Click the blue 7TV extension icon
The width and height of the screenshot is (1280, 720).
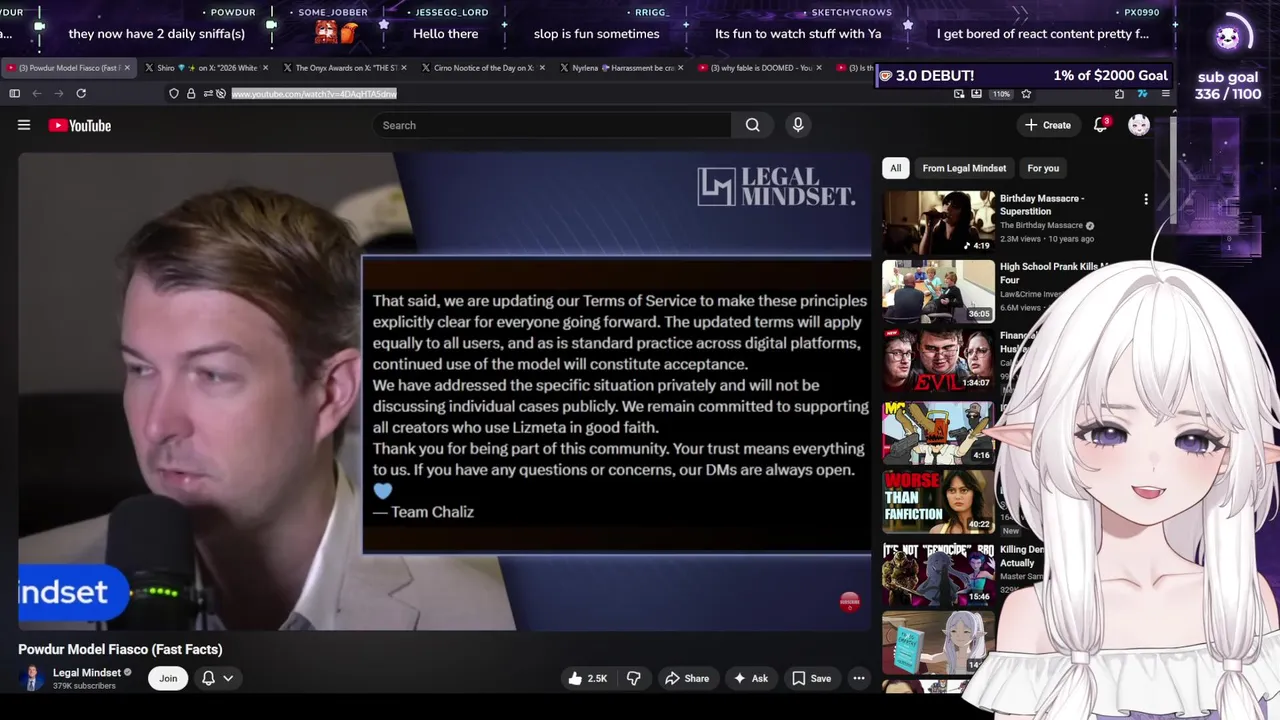1142,93
